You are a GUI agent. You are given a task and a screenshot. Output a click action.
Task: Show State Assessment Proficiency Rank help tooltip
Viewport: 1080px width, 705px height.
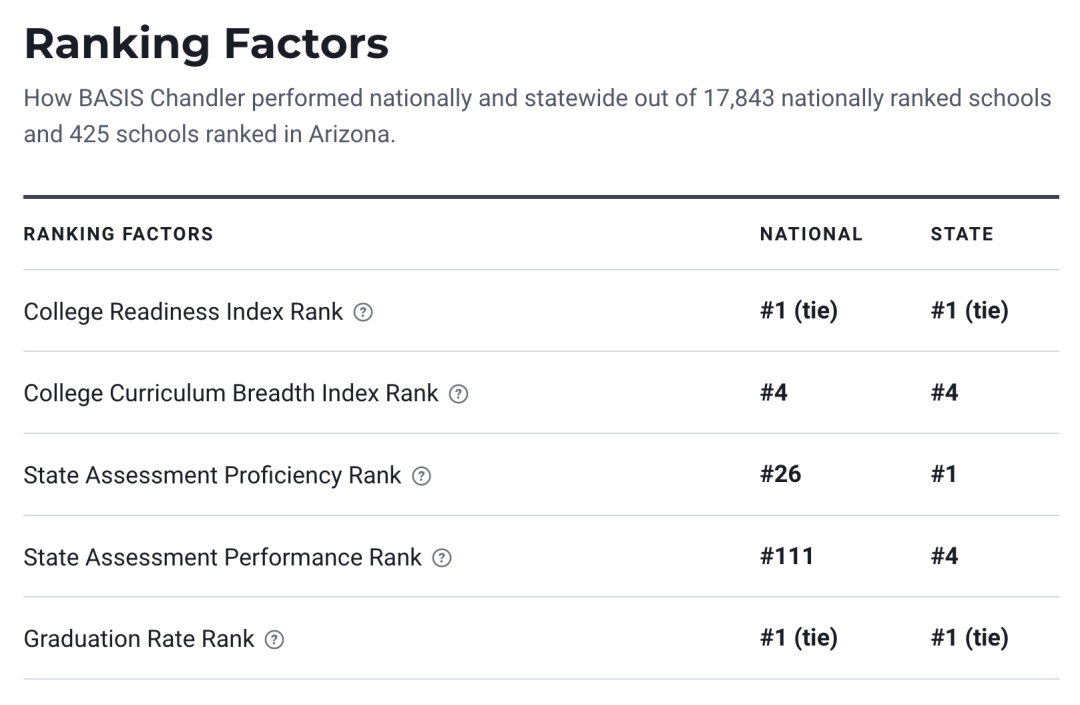pos(422,476)
